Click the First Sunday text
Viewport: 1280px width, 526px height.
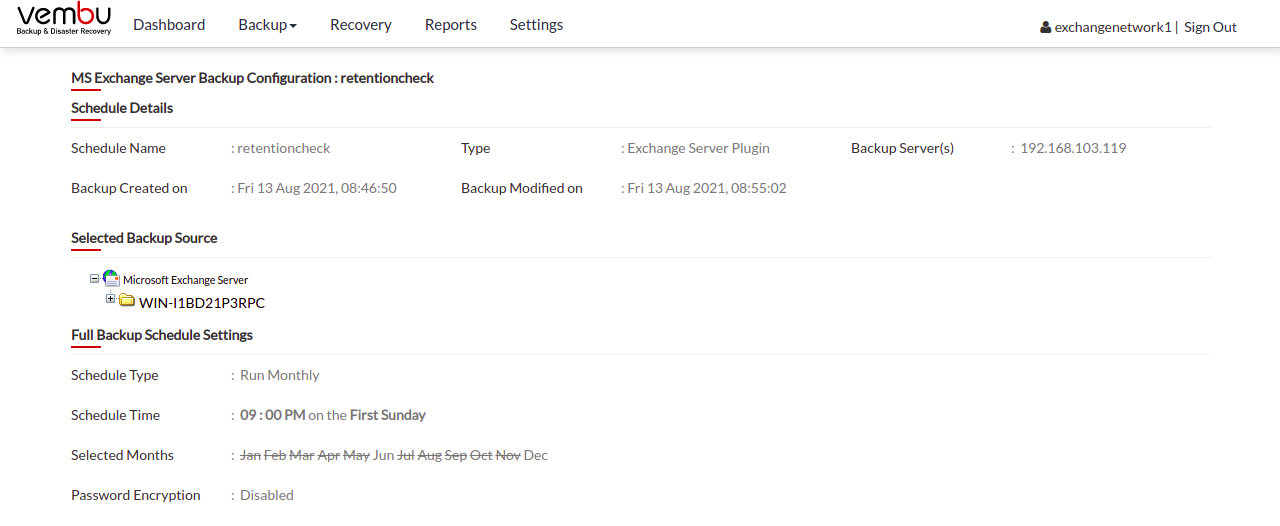[x=388, y=415]
